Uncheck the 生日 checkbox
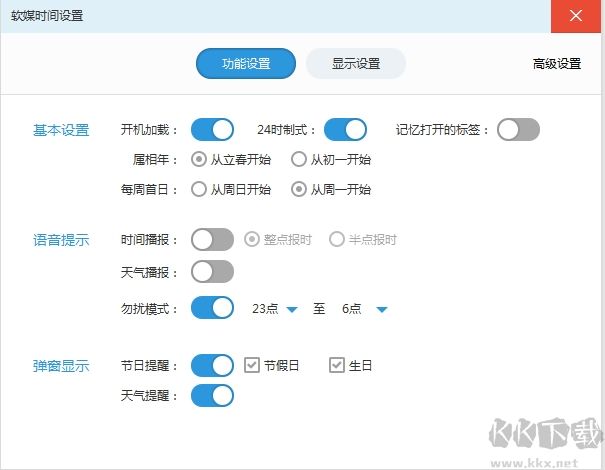 (337, 365)
